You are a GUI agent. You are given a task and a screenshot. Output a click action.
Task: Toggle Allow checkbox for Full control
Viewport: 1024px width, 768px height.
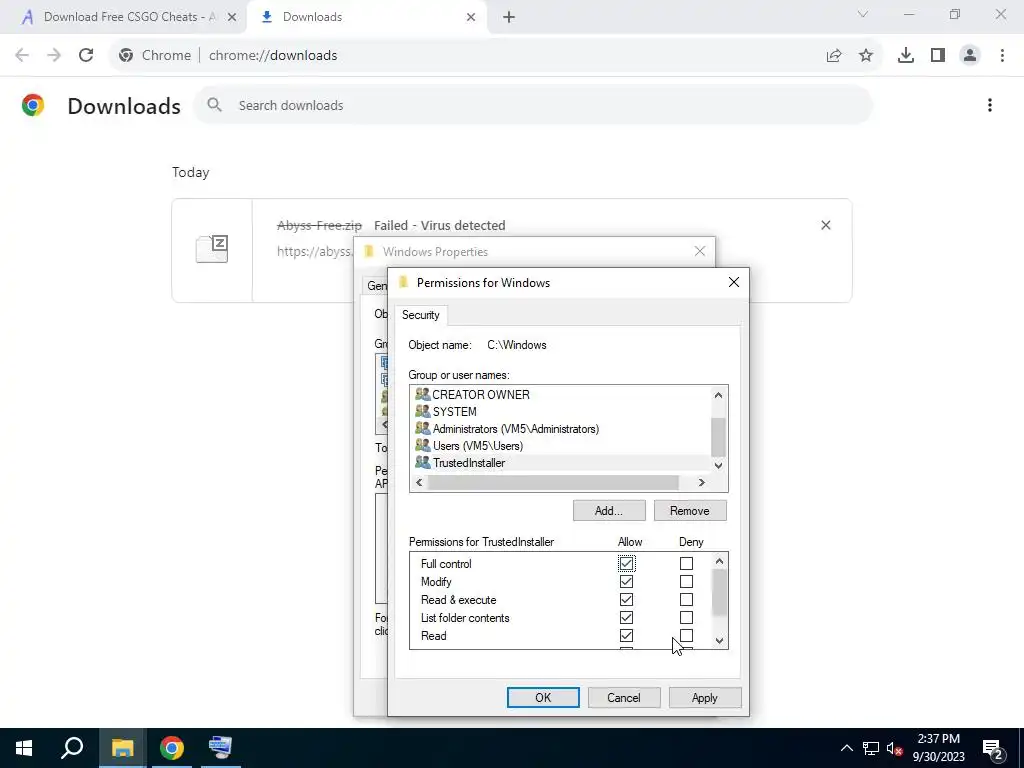626,563
